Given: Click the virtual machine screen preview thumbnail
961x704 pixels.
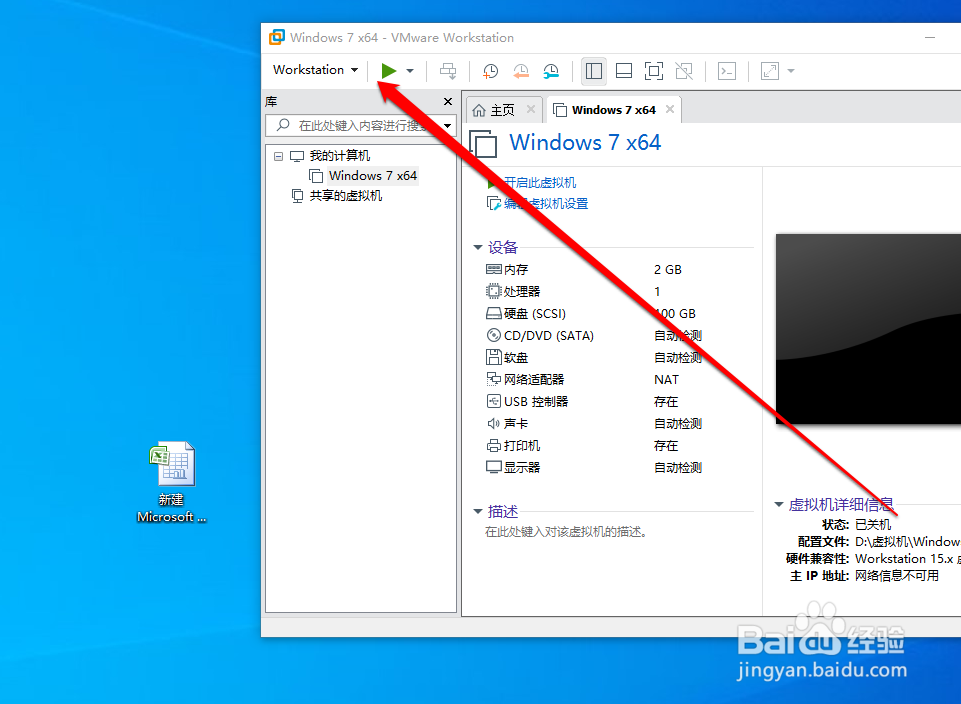Looking at the screenshot, I should click(x=868, y=329).
